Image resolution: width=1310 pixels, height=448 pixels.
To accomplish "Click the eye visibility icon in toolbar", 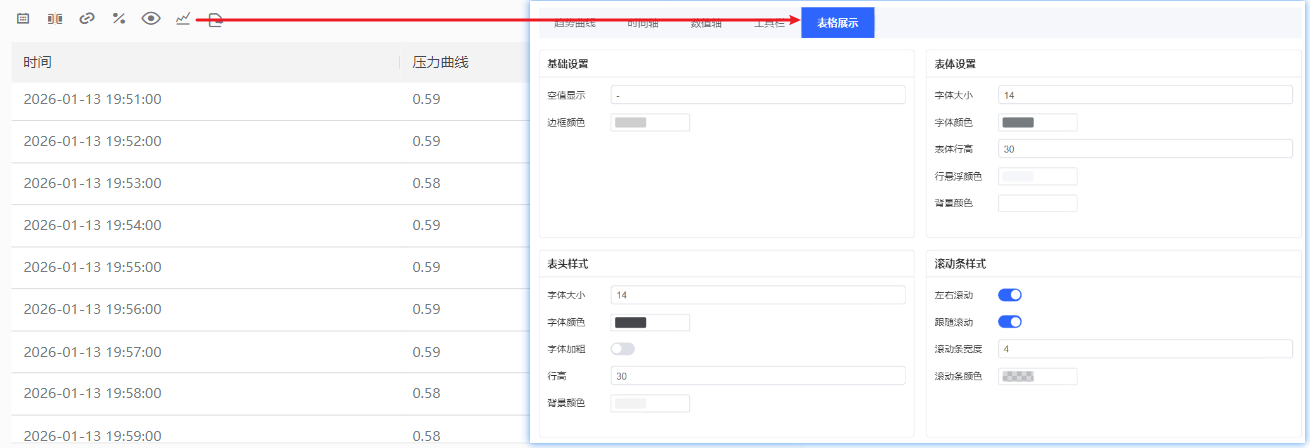I will point(151,18).
